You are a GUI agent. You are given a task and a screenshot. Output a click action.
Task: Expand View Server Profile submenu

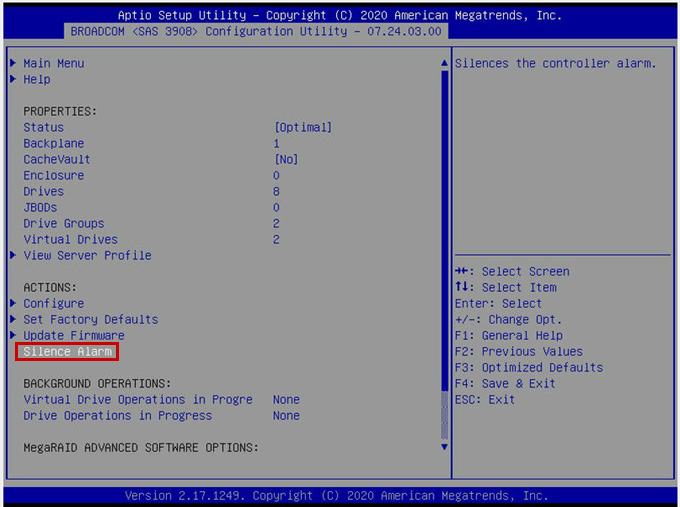tap(87, 255)
